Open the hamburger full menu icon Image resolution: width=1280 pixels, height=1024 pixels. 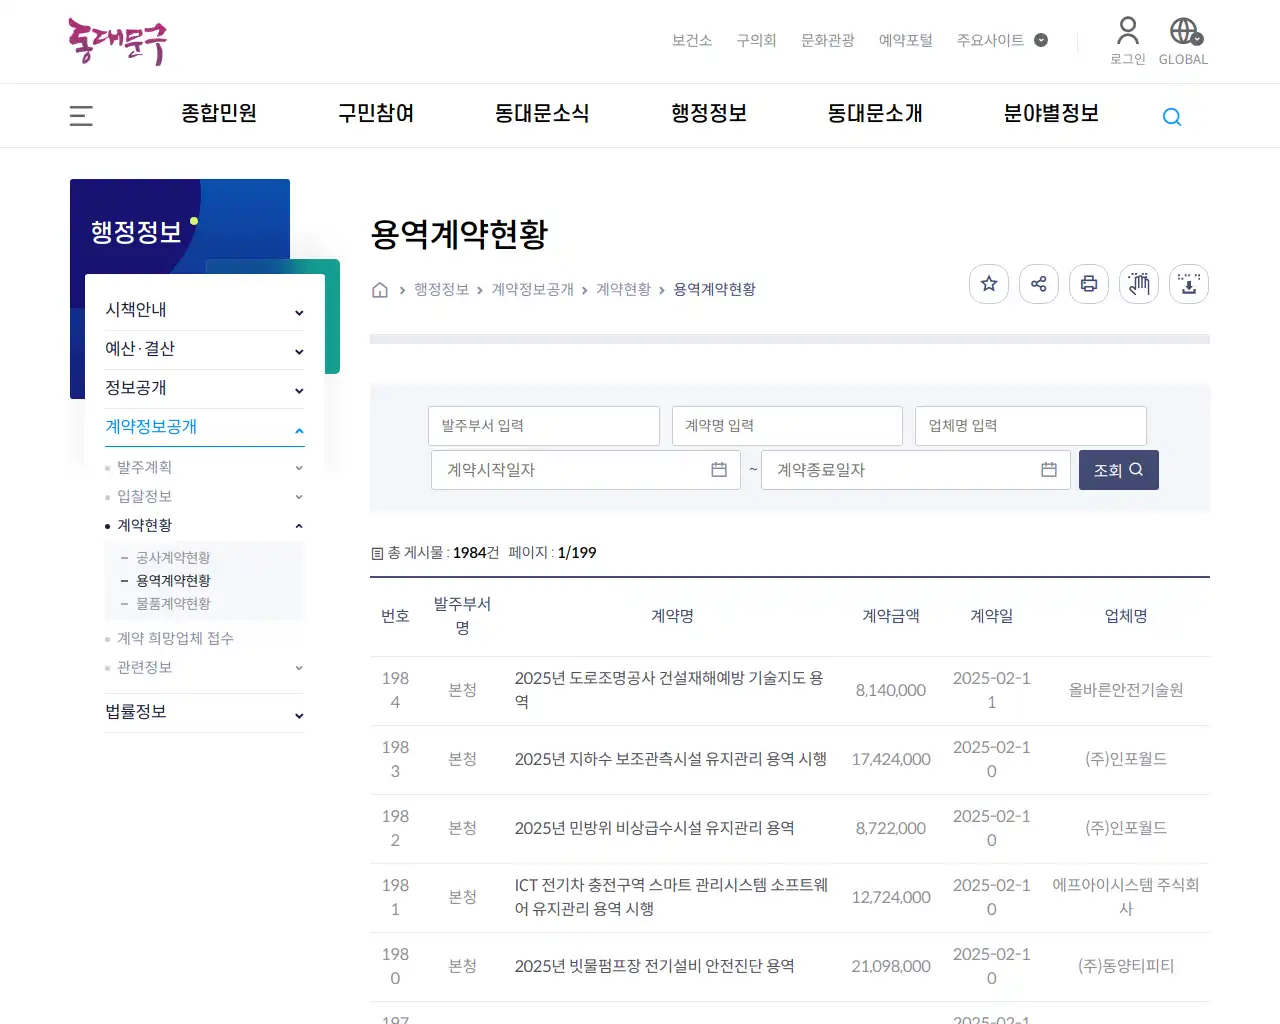point(81,116)
